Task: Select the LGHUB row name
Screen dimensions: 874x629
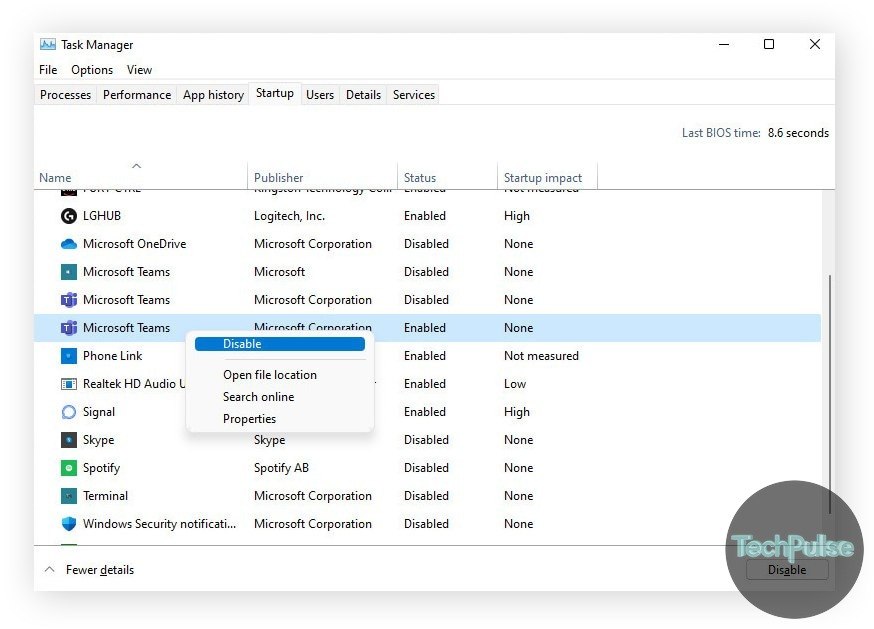Action: [x=101, y=216]
